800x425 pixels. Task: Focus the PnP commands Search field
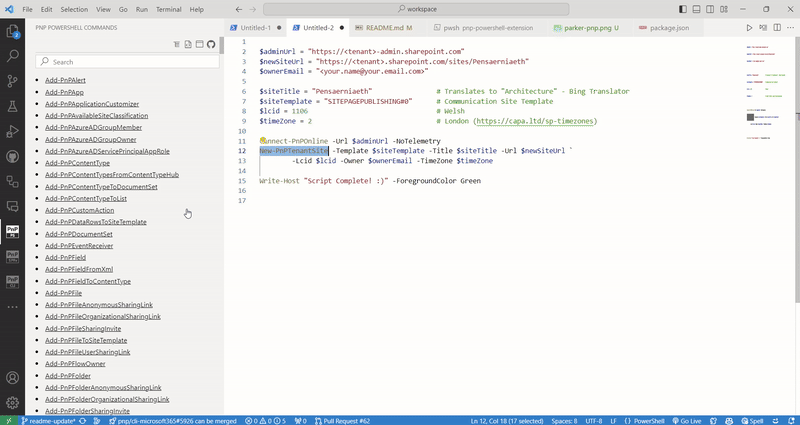(x=128, y=62)
